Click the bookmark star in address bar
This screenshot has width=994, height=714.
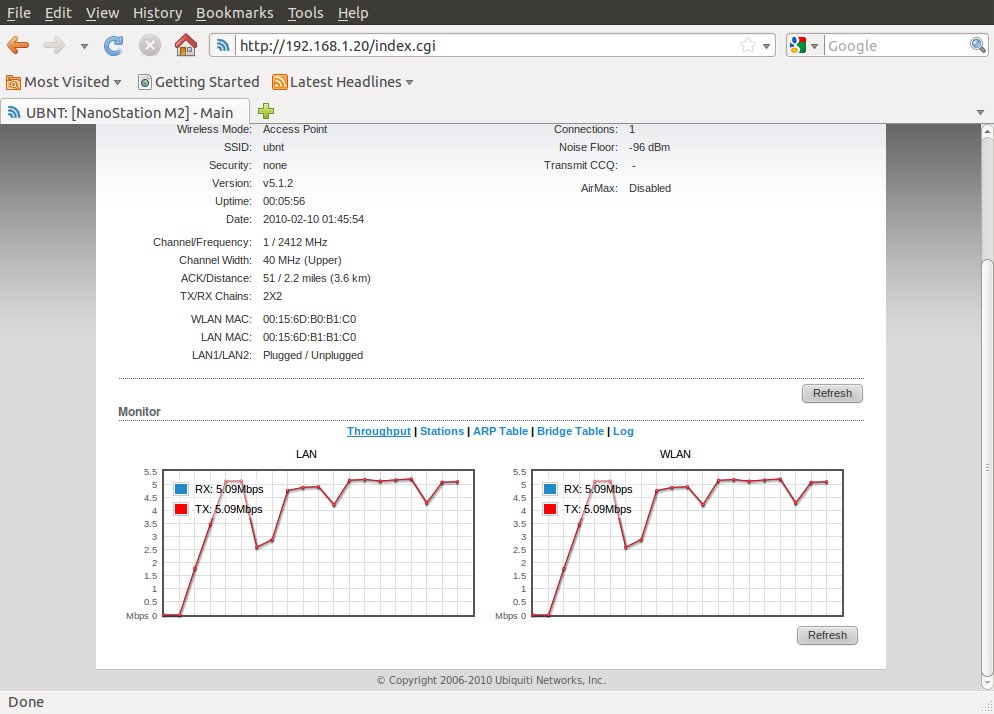coord(747,45)
